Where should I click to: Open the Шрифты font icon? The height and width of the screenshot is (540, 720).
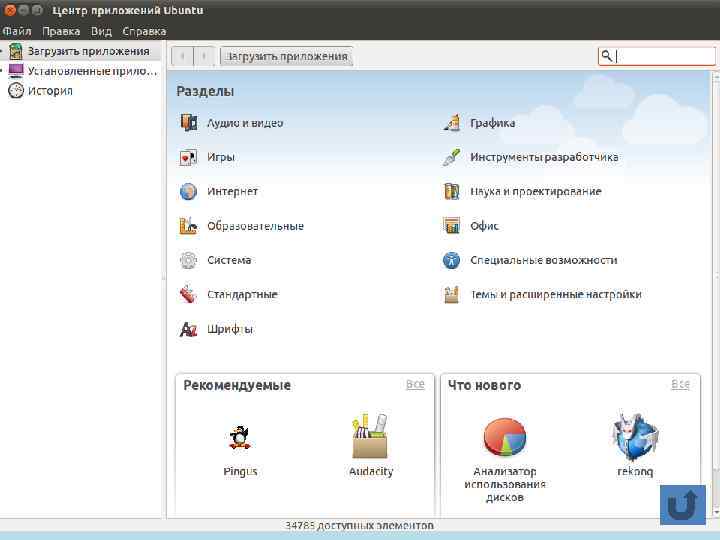tap(188, 329)
